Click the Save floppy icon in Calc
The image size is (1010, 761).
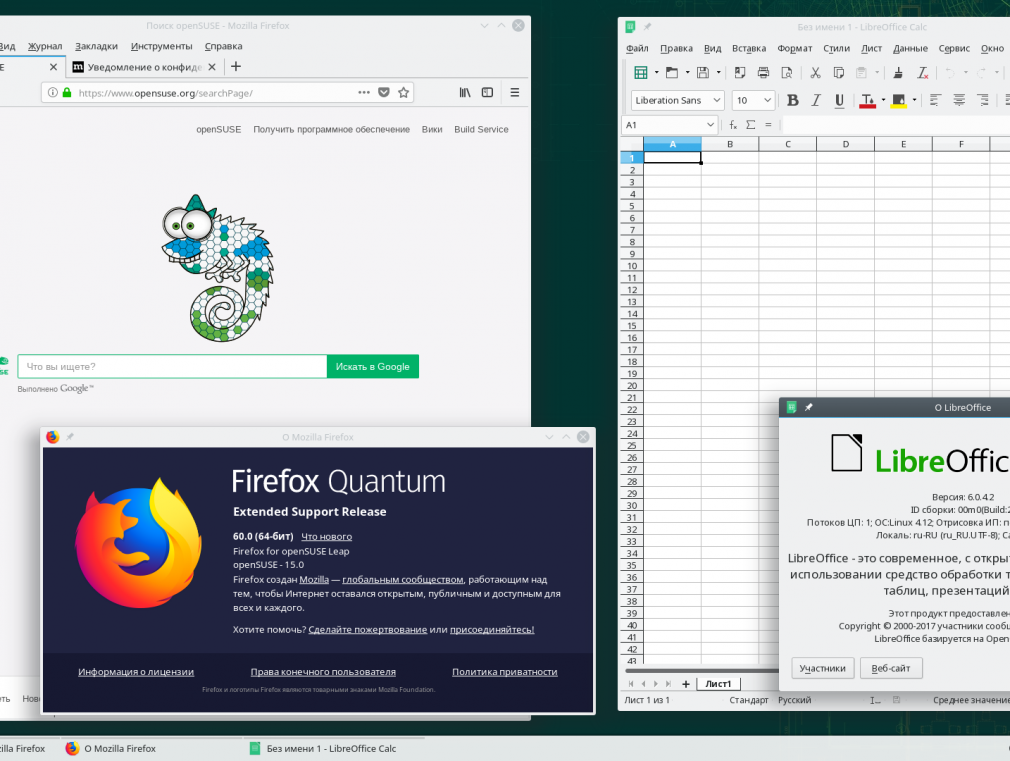(703, 73)
